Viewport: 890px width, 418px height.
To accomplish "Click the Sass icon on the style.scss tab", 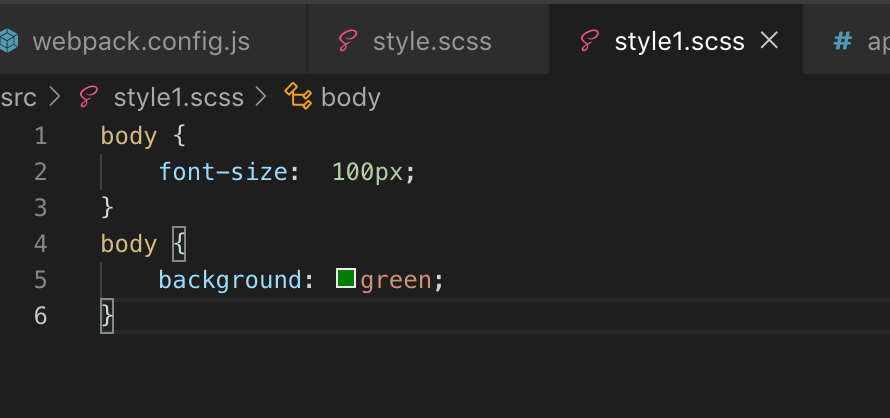I will pos(348,41).
